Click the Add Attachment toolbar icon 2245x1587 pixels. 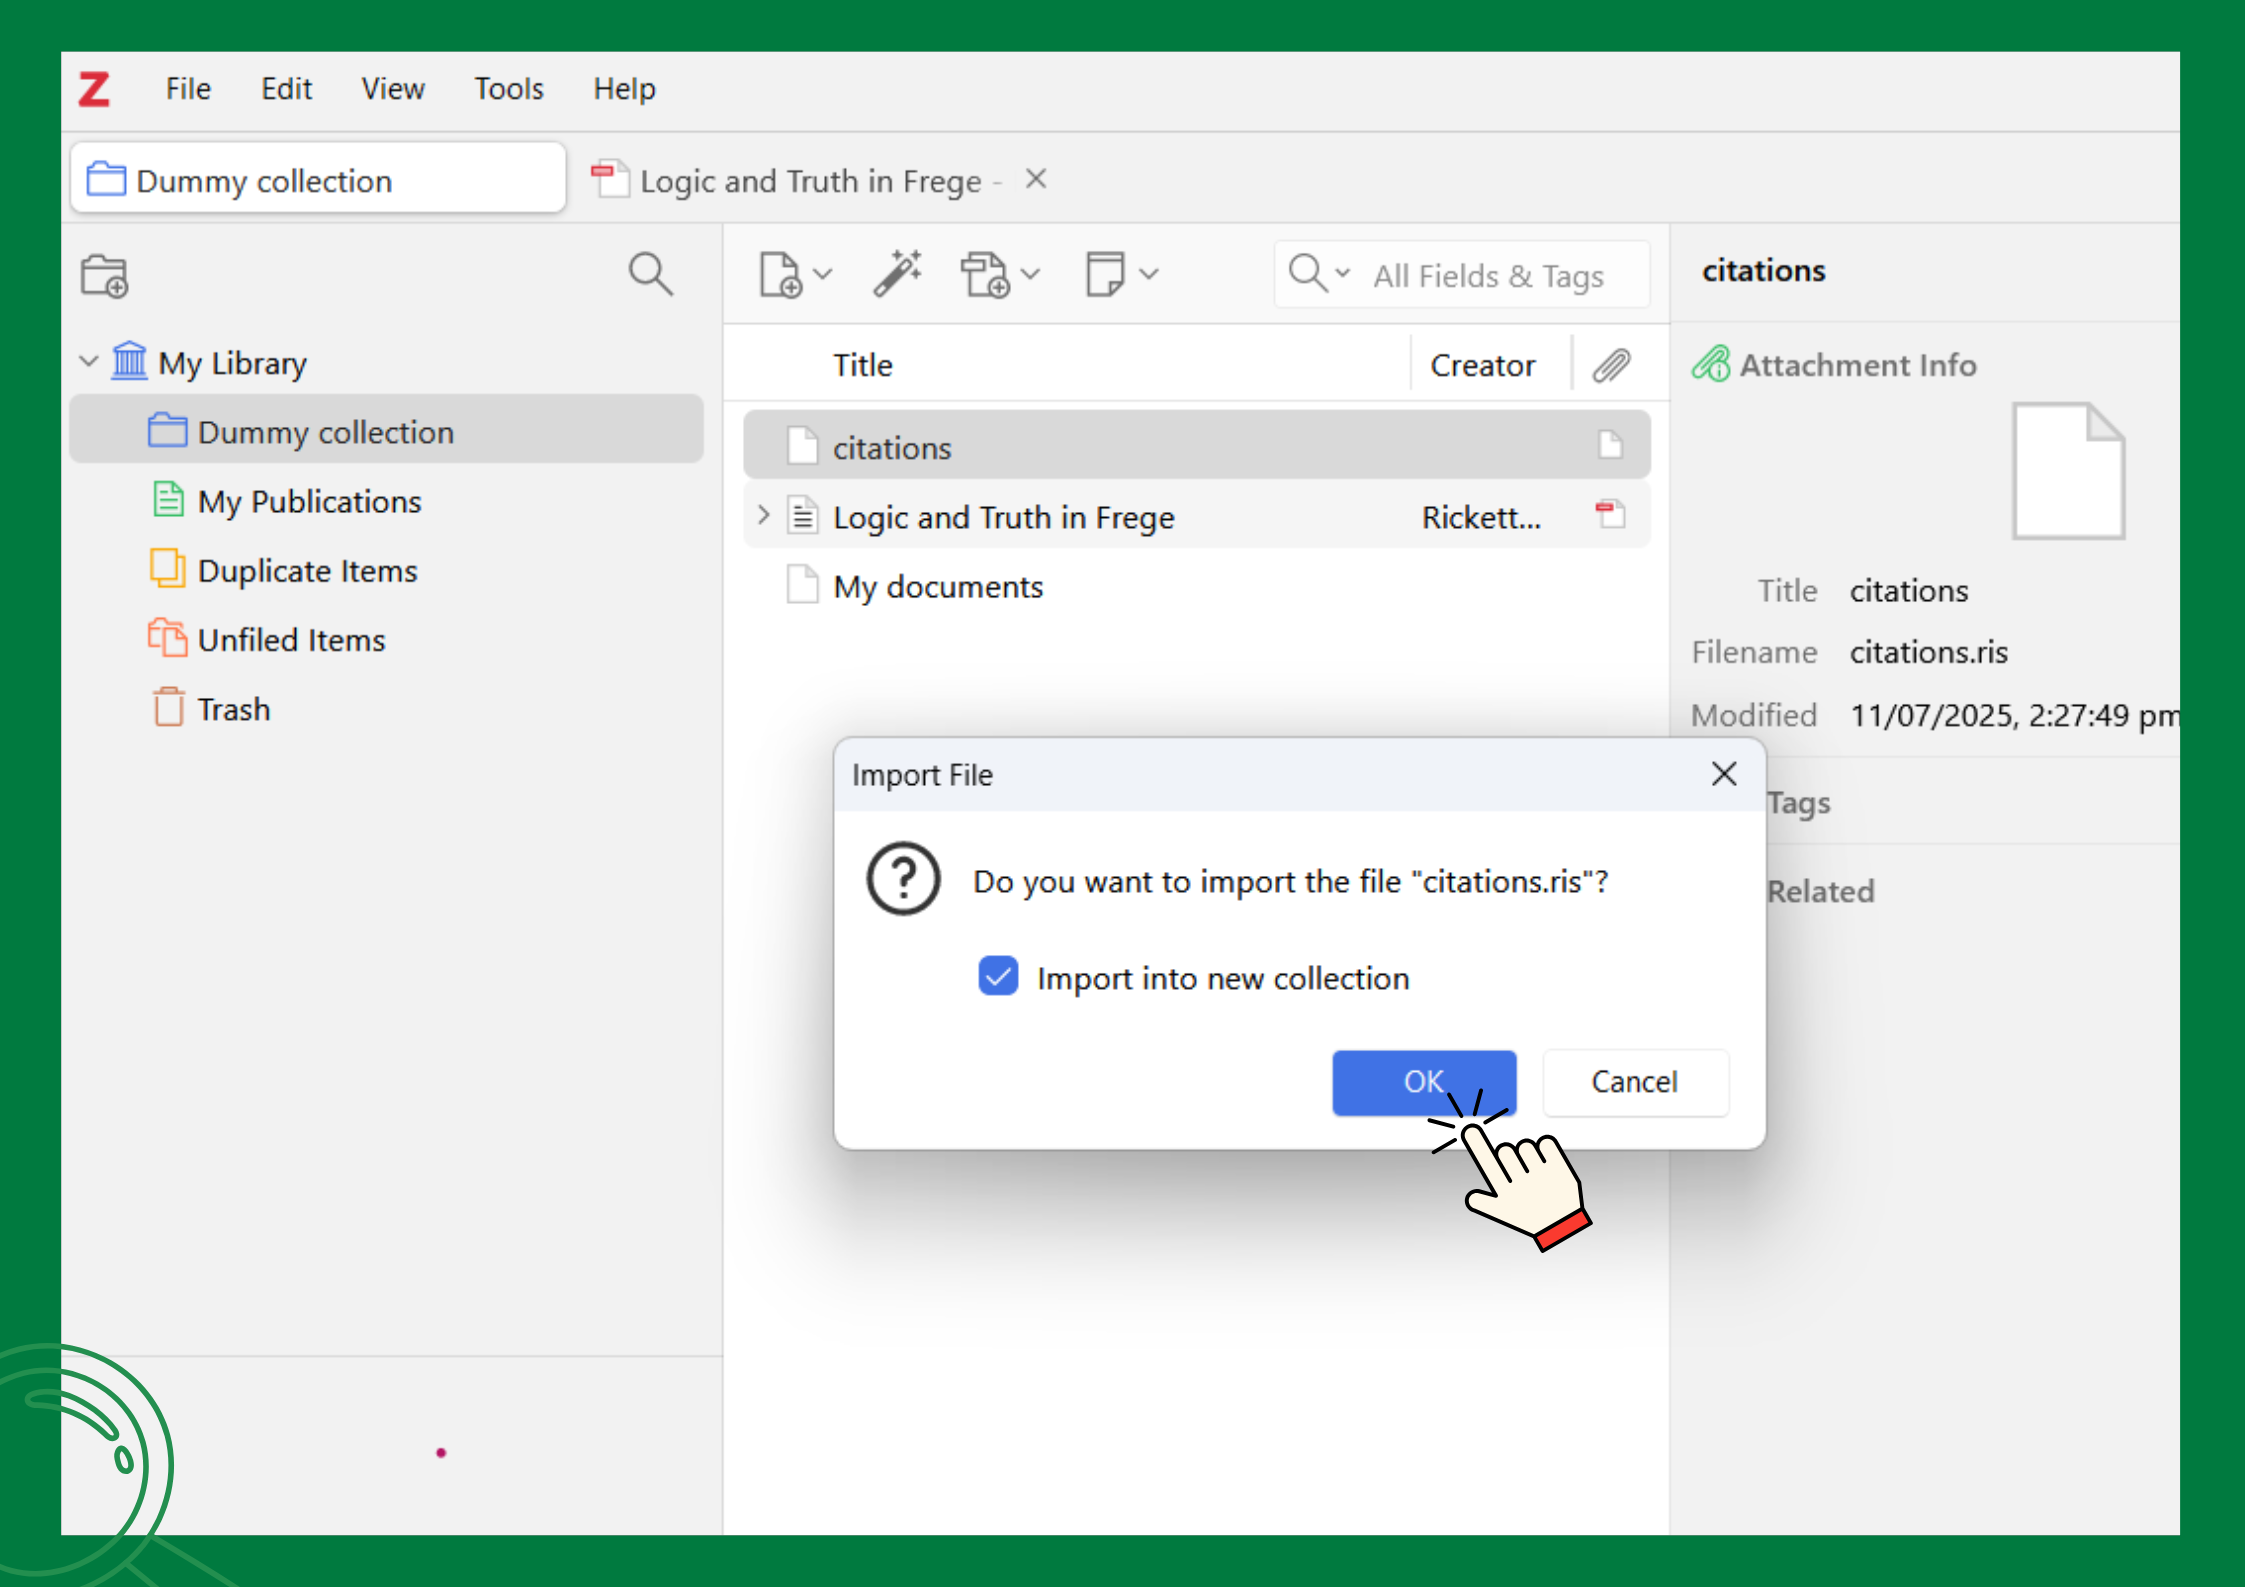985,275
